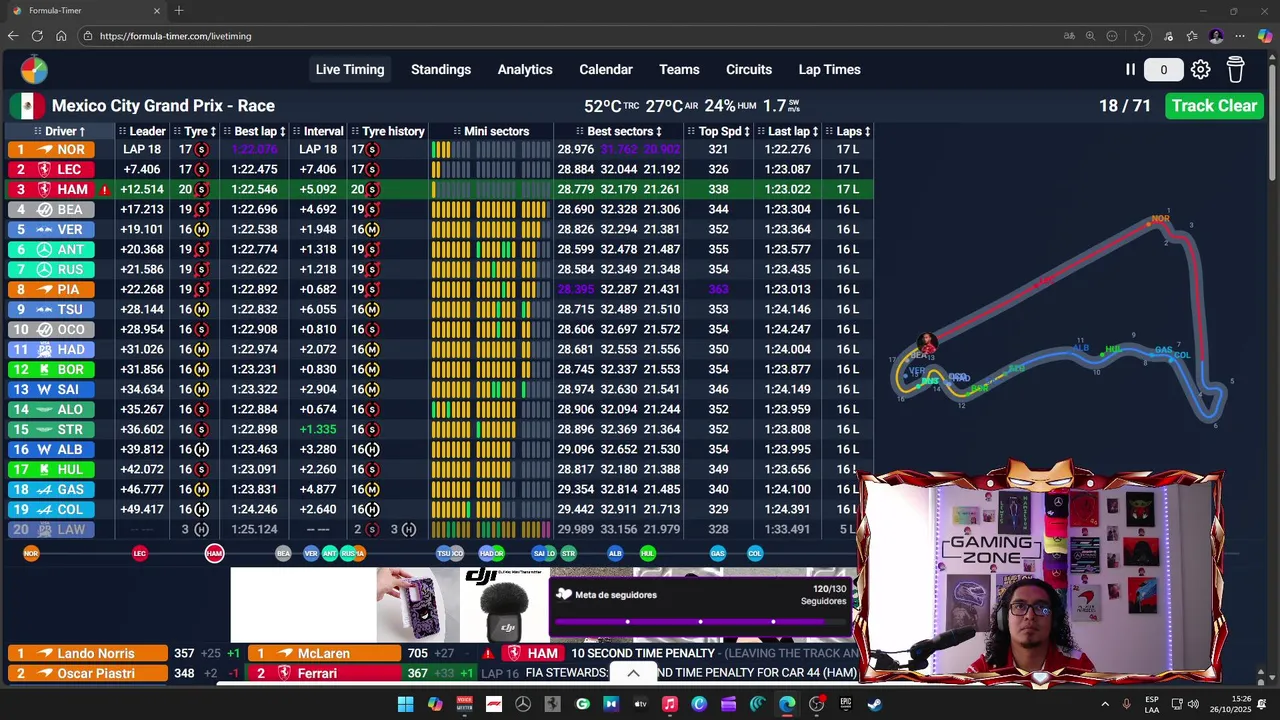The image size is (1280, 720).
Task: Click the browser home icon
Action: click(61, 36)
